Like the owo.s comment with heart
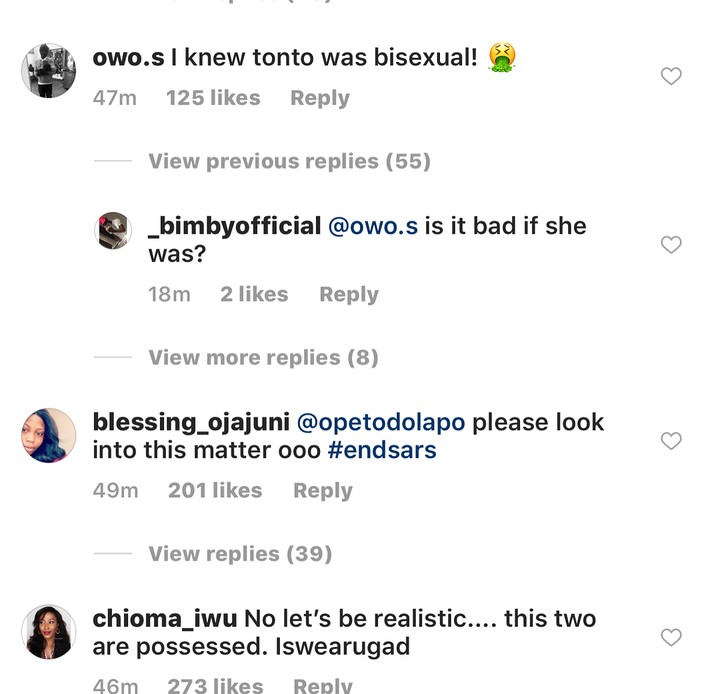The width and height of the screenshot is (720, 694). point(671,76)
